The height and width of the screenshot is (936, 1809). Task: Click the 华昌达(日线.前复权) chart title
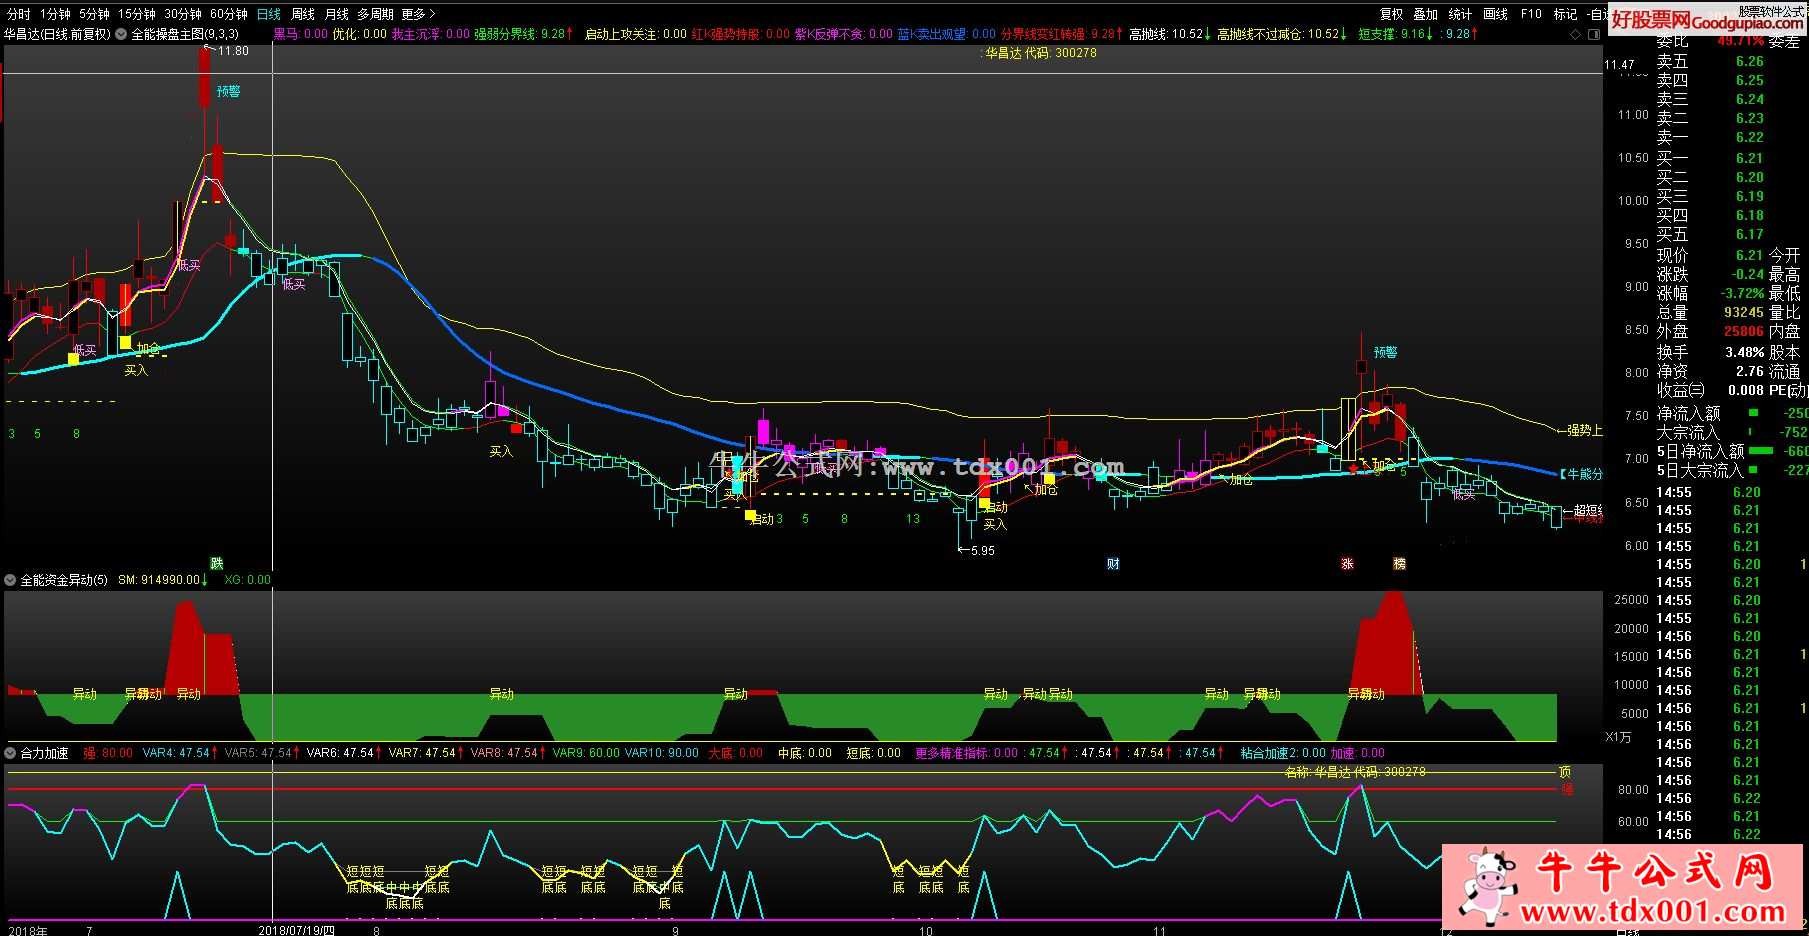(x=57, y=34)
